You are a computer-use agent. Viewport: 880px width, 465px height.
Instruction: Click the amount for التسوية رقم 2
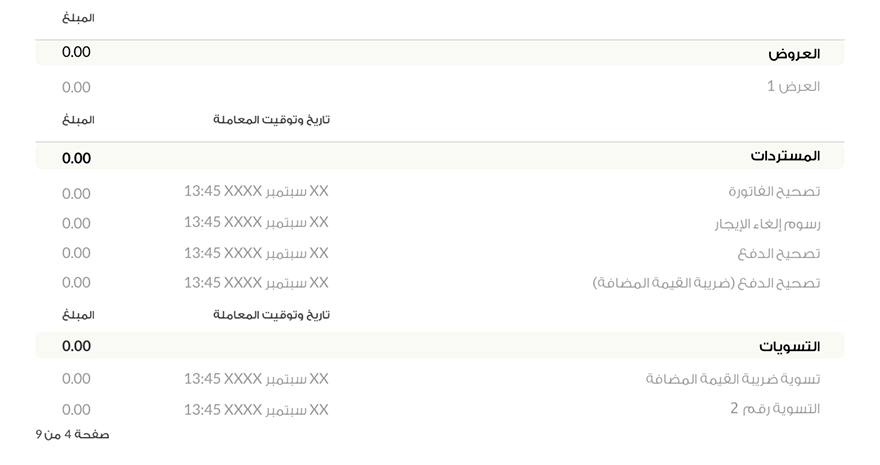tap(76, 409)
